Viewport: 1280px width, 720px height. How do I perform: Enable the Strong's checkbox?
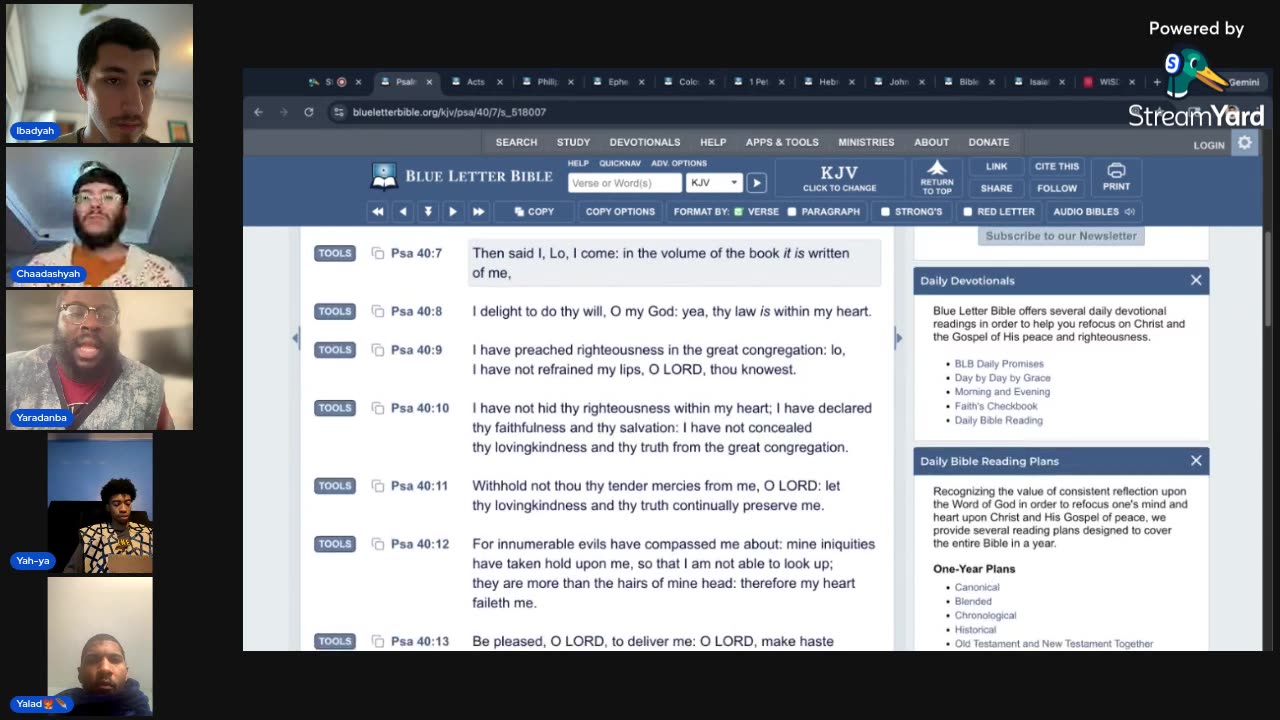pos(885,212)
